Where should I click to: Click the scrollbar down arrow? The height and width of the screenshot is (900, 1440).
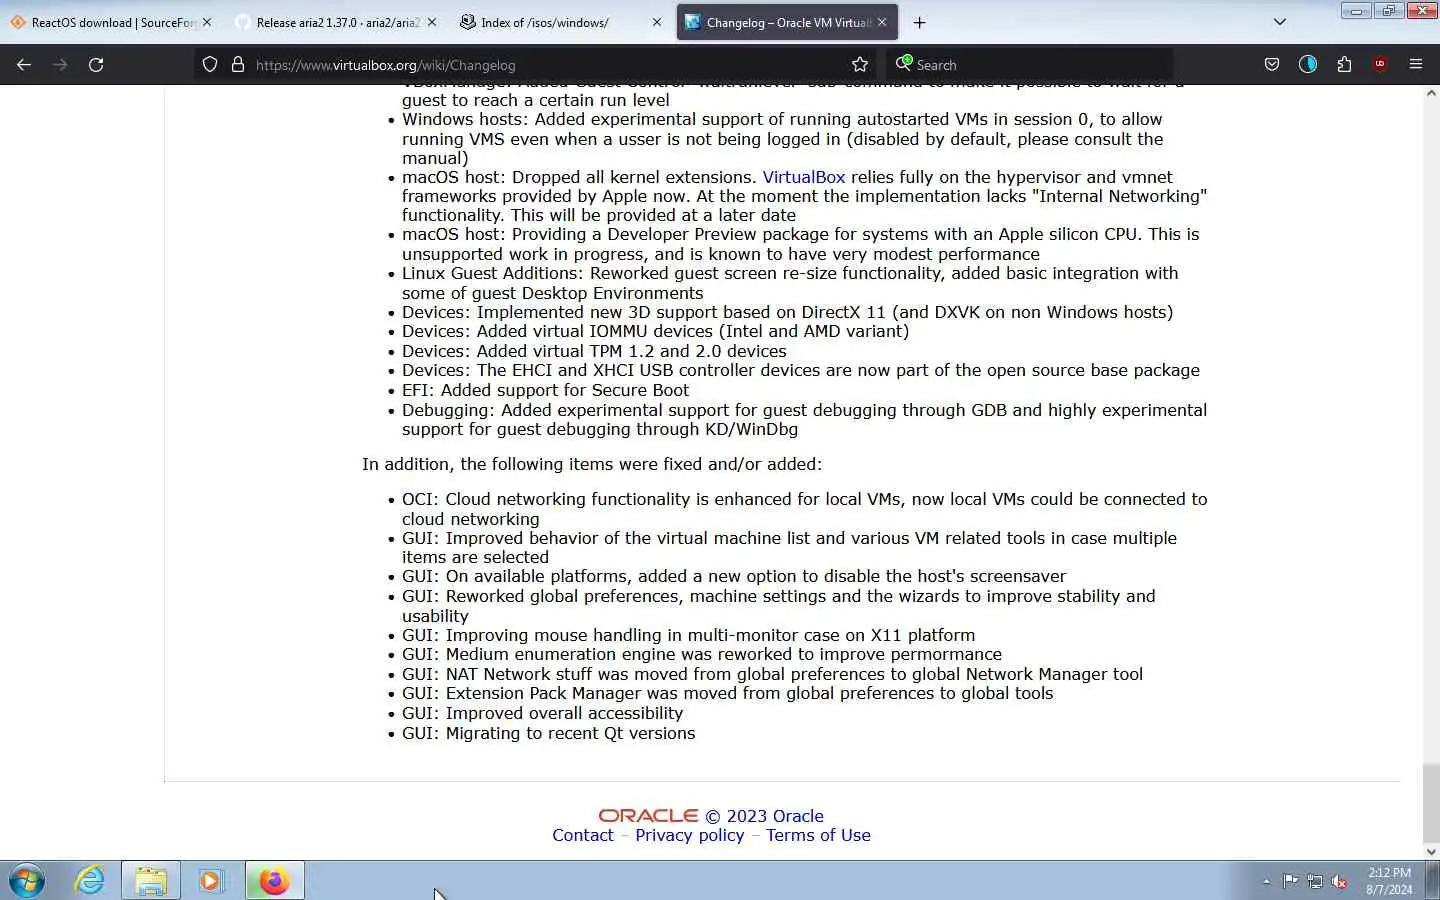tap(1431, 852)
